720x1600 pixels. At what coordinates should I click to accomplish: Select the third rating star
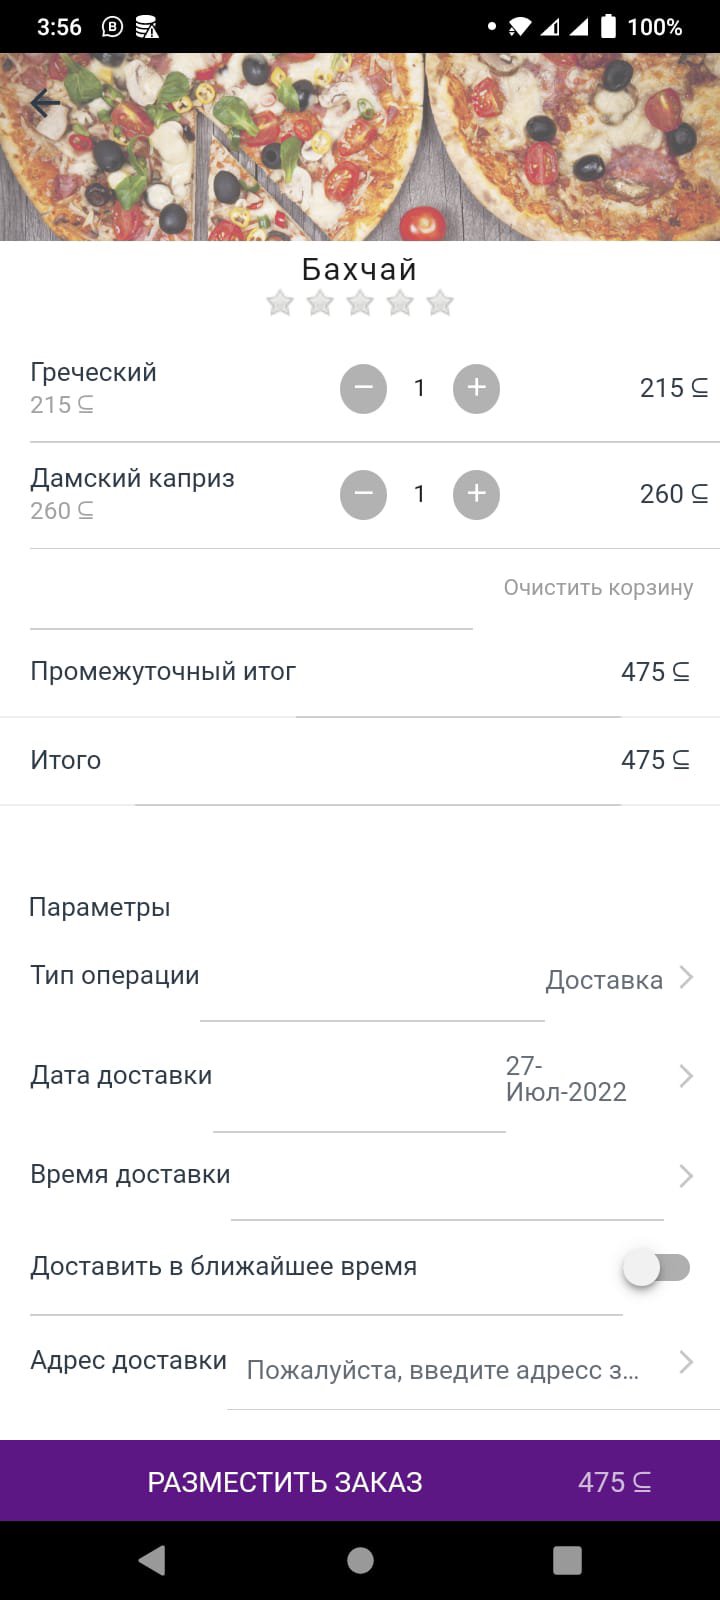pos(360,303)
